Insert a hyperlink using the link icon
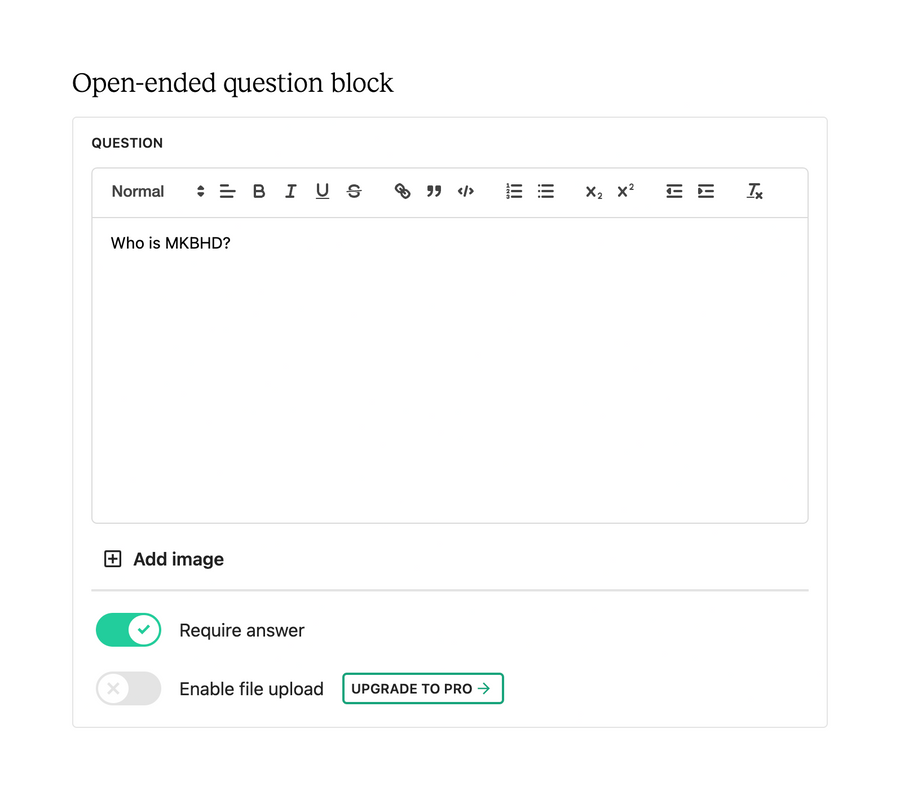Screen dimensions: 900x800 pos(402,191)
